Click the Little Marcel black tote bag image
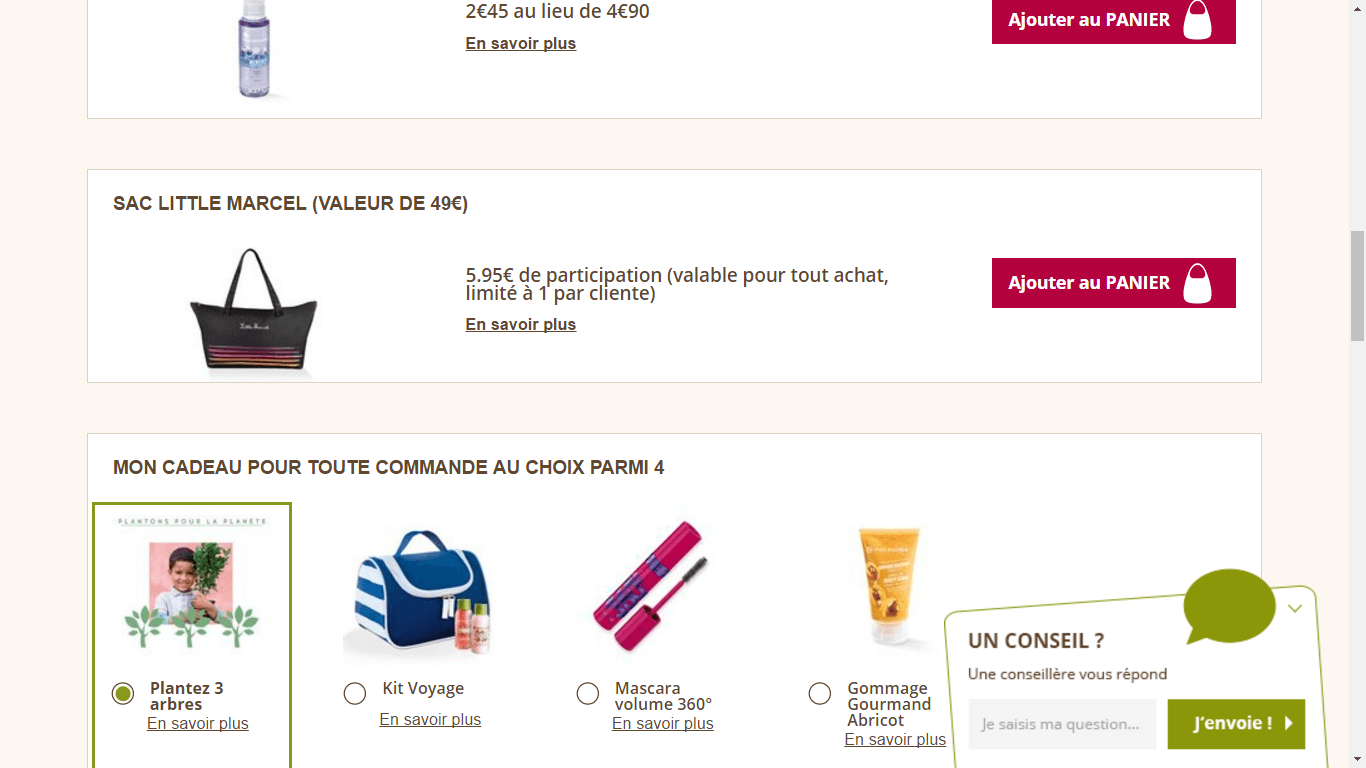 (x=254, y=310)
